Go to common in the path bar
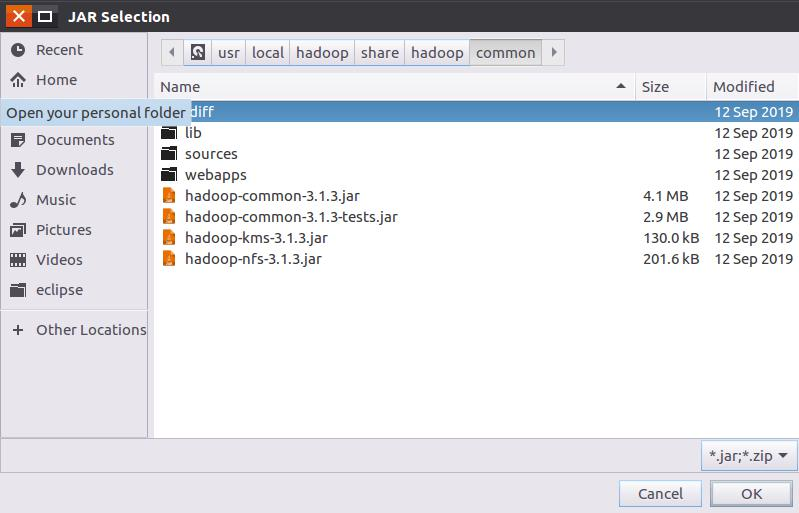799x513 pixels. 505,52
